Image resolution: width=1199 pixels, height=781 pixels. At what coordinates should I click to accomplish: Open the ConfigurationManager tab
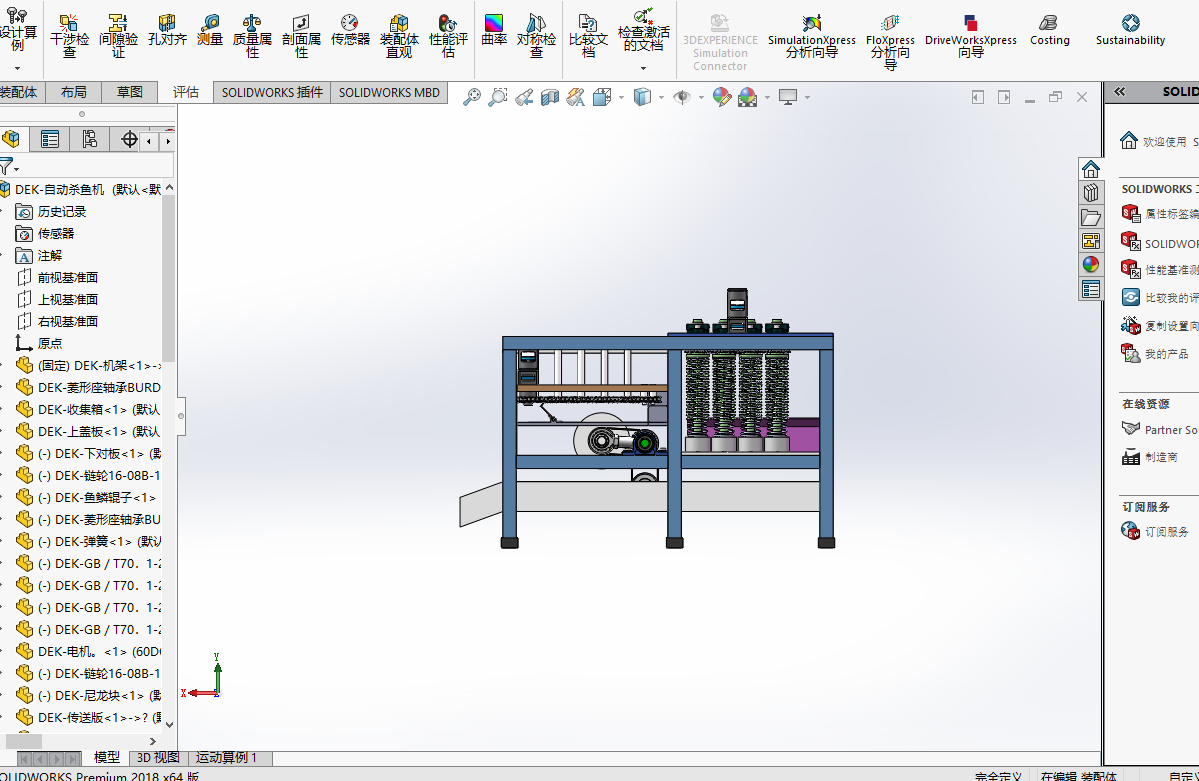tap(89, 139)
